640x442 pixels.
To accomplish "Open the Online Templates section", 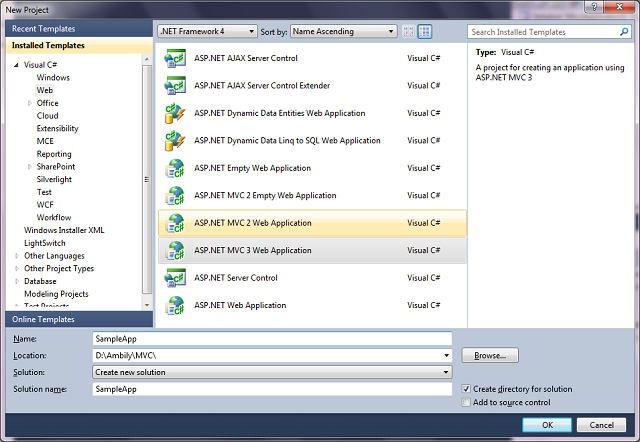I will click(43, 318).
